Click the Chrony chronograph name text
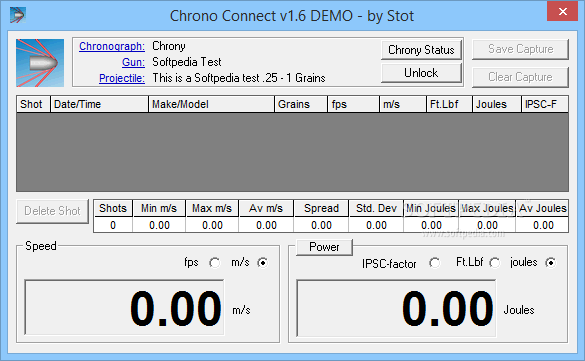 169,46
